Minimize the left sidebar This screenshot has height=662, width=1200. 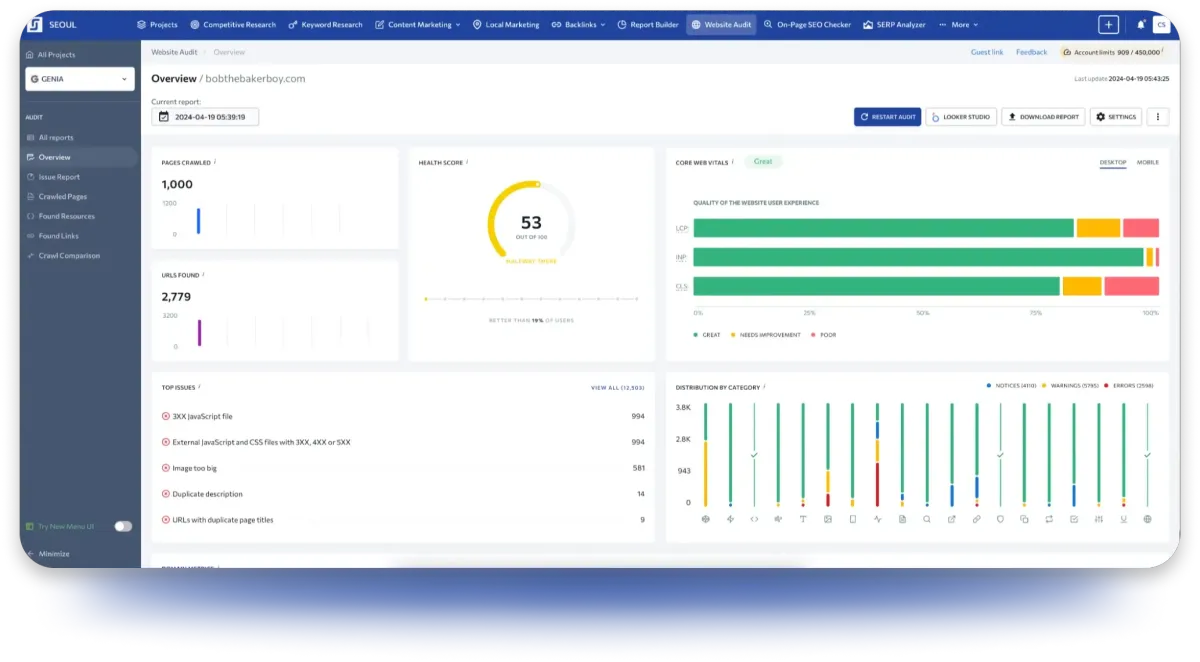click(x=48, y=554)
